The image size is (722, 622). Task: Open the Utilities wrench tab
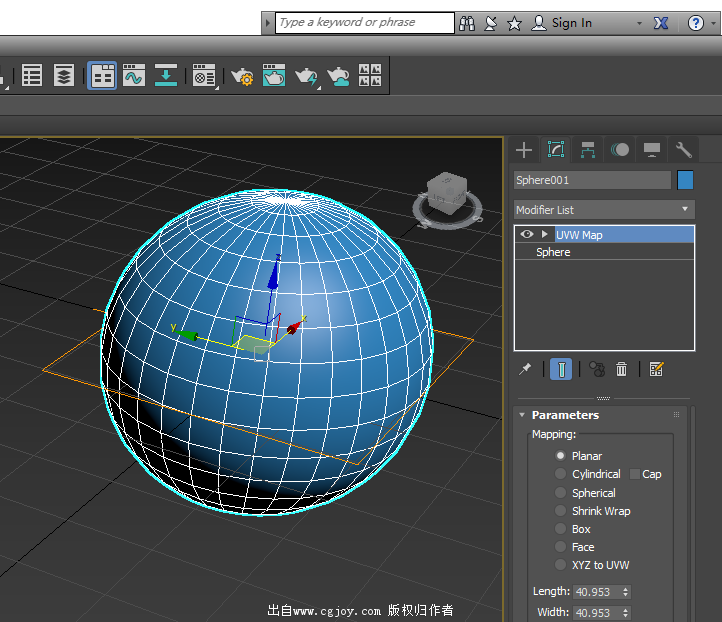point(684,150)
